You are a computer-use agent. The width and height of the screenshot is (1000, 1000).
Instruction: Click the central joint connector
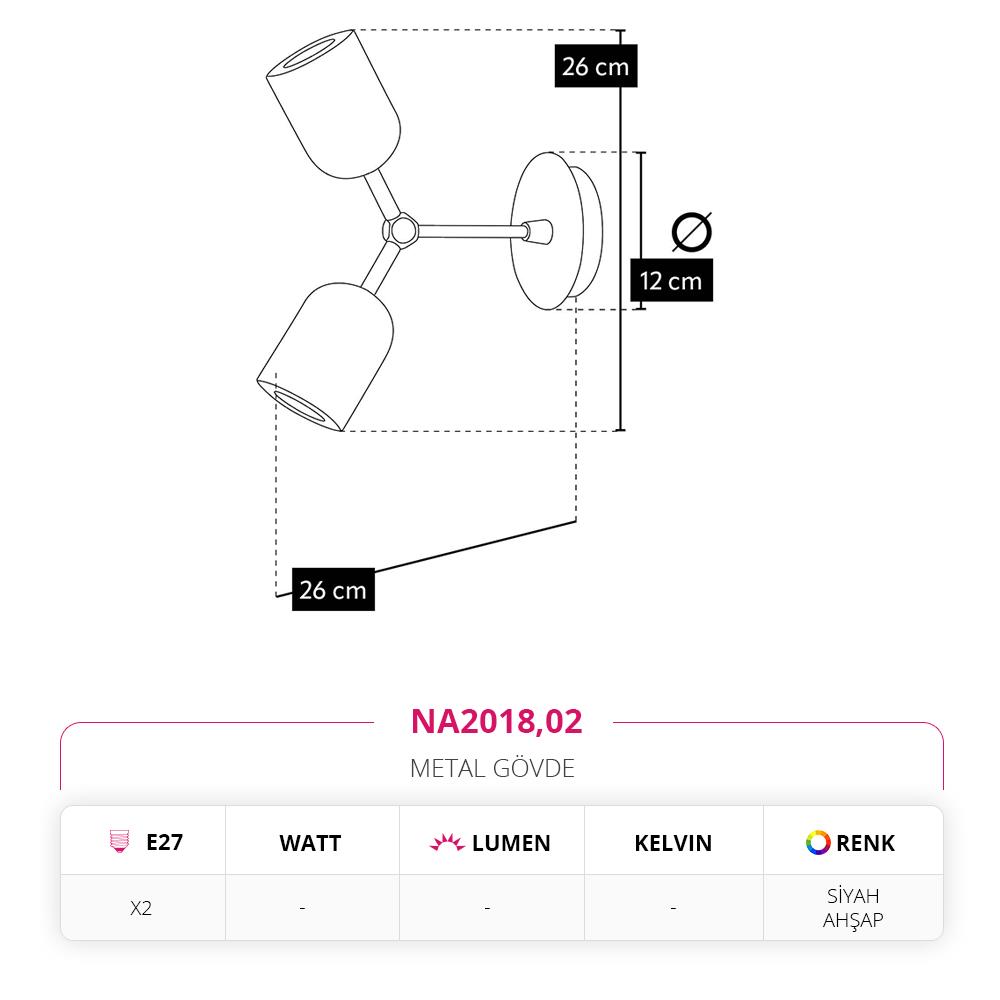click(x=401, y=230)
